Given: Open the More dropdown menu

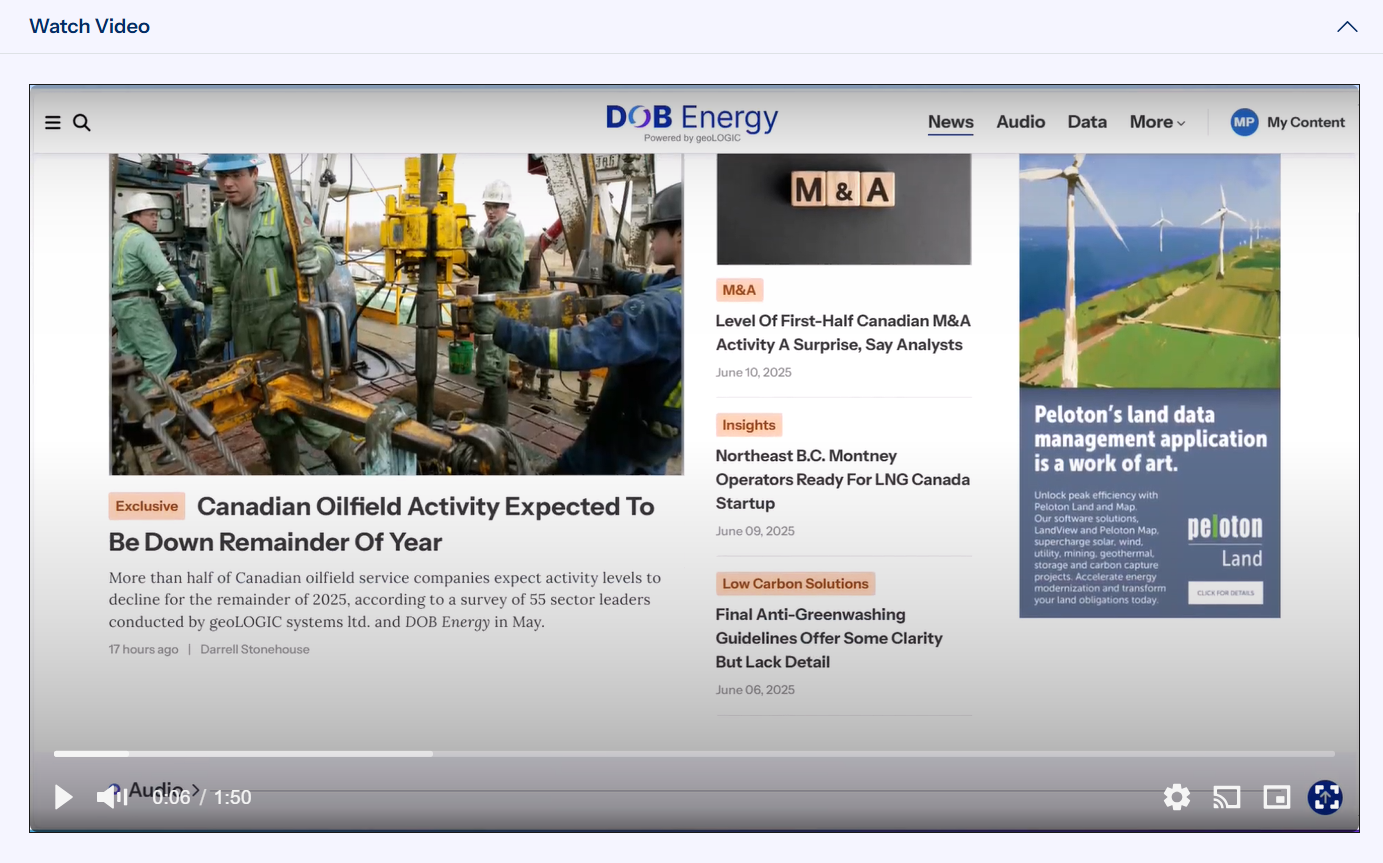Looking at the screenshot, I should [1157, 122].
